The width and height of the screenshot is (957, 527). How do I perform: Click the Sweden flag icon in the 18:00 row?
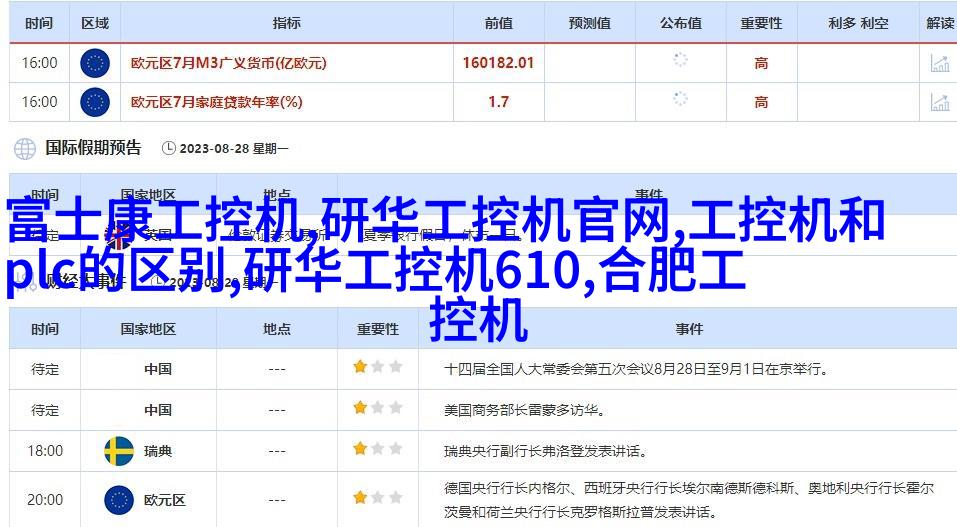(119, 451)
